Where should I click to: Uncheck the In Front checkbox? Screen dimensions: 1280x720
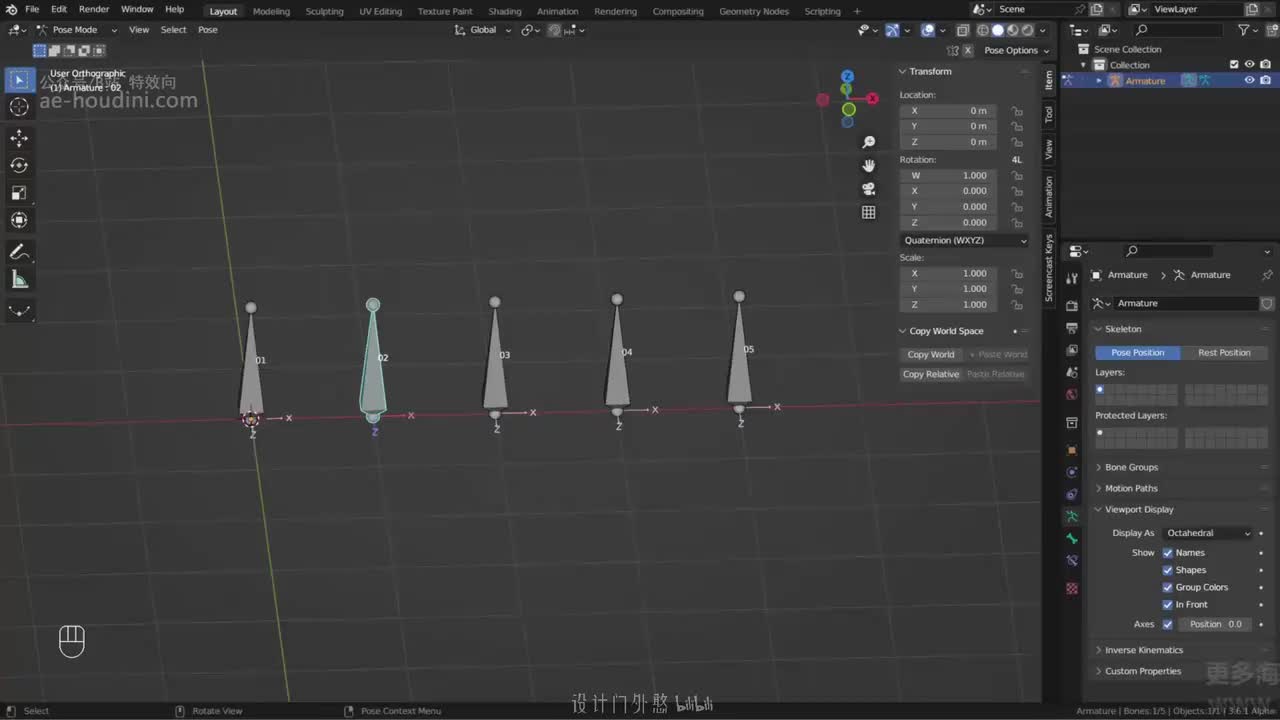tap(1167, 604)
